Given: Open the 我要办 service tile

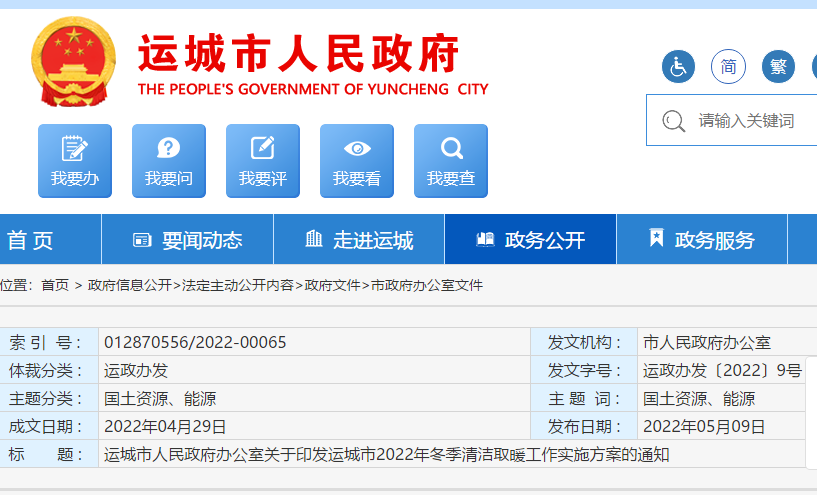Looking at the screenshot, I should coord(75,161).
